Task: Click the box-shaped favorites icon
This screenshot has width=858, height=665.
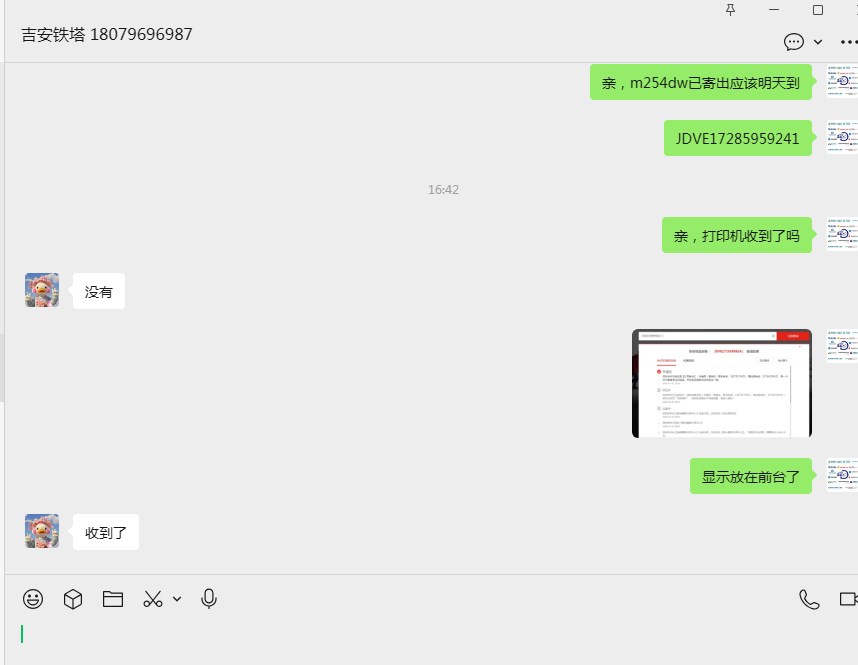Action: click(x=73, y=599)
